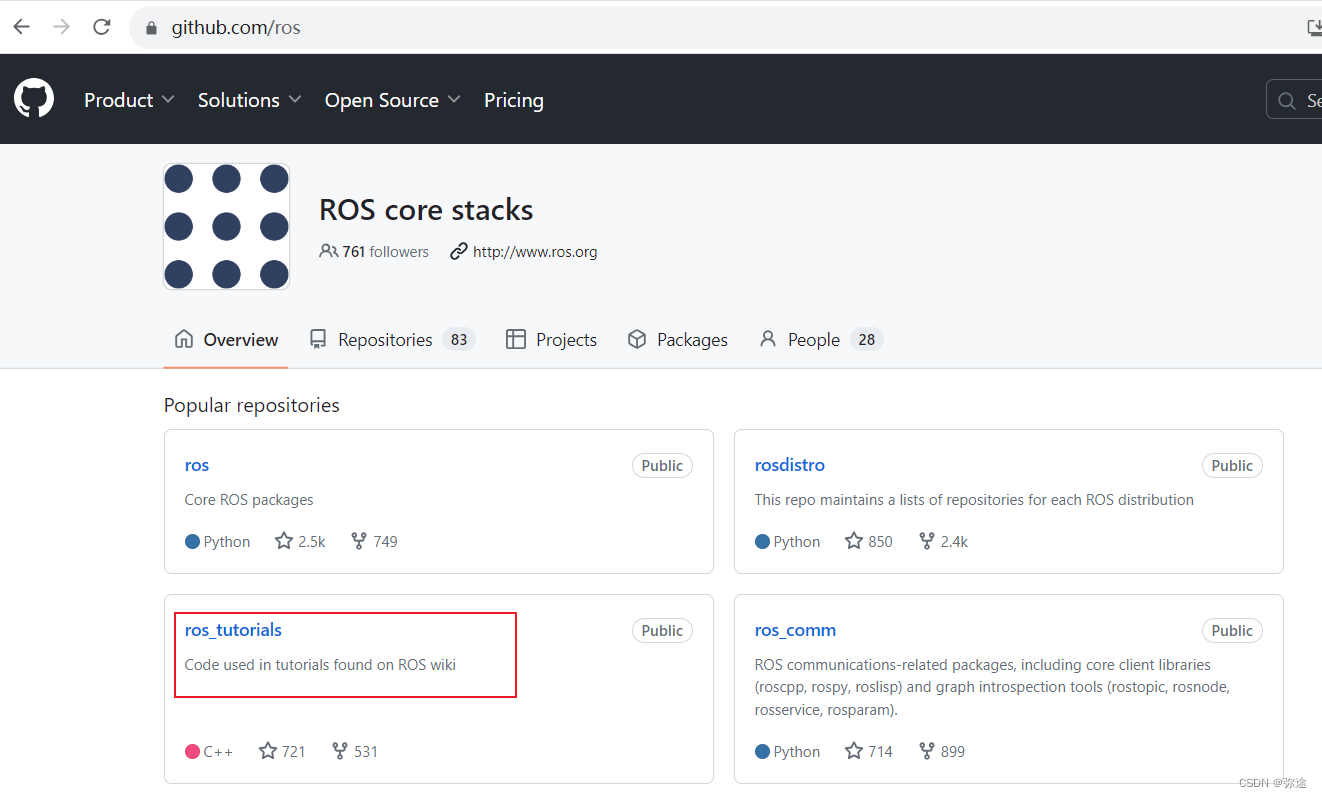Click the fork icon for ros repository
The height and width of the screenshot is (798, 1322).
(x=359, y=541)
